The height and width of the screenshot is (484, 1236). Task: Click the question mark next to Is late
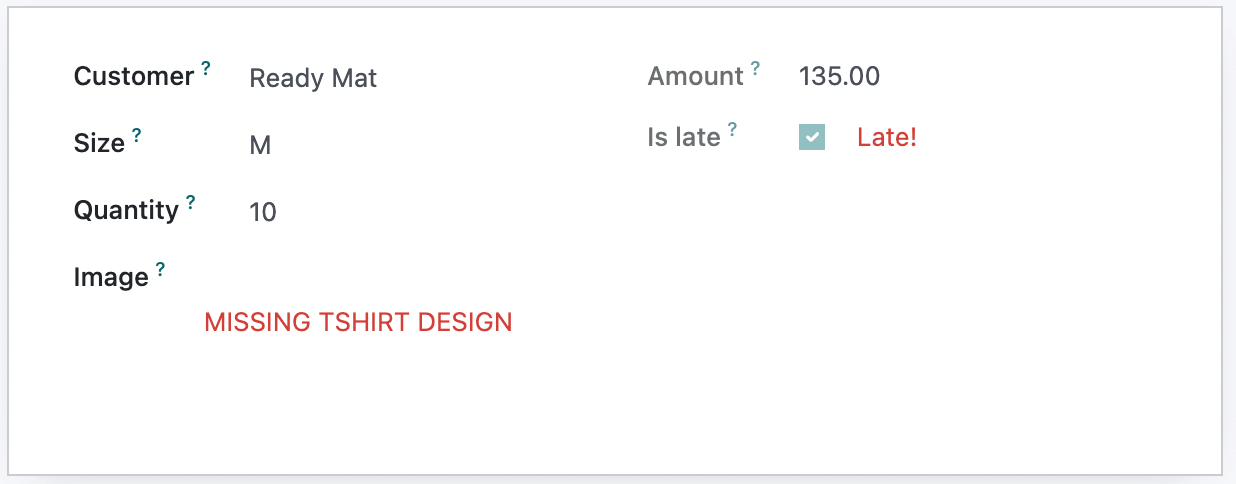pos(732,129)
